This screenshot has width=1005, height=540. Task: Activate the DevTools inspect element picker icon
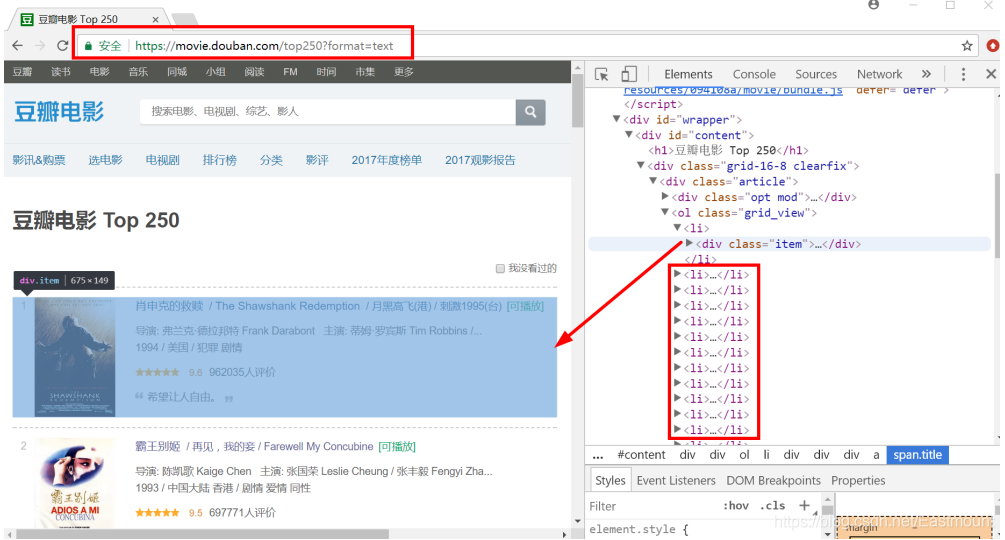pyautogui.click(x=601, y=74)
